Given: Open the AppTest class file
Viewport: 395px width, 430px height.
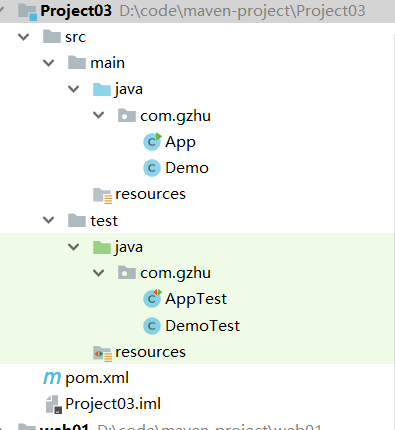Looking at the screenshot, I should point(196,299).
